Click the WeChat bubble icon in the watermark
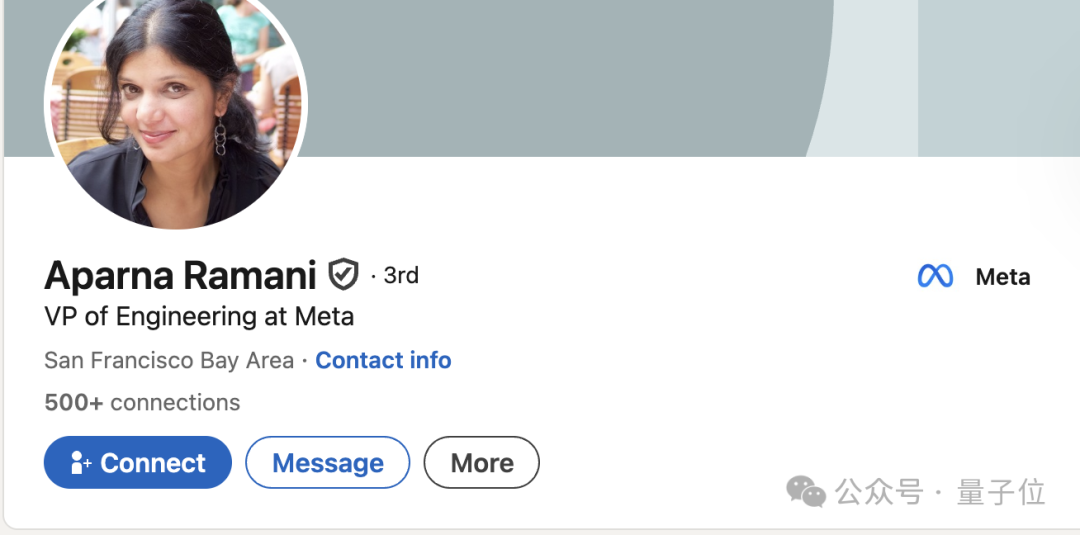Image resolution: width=1080 pixels, height=535 pixels. pyautogui.click(x=806, y=492)
